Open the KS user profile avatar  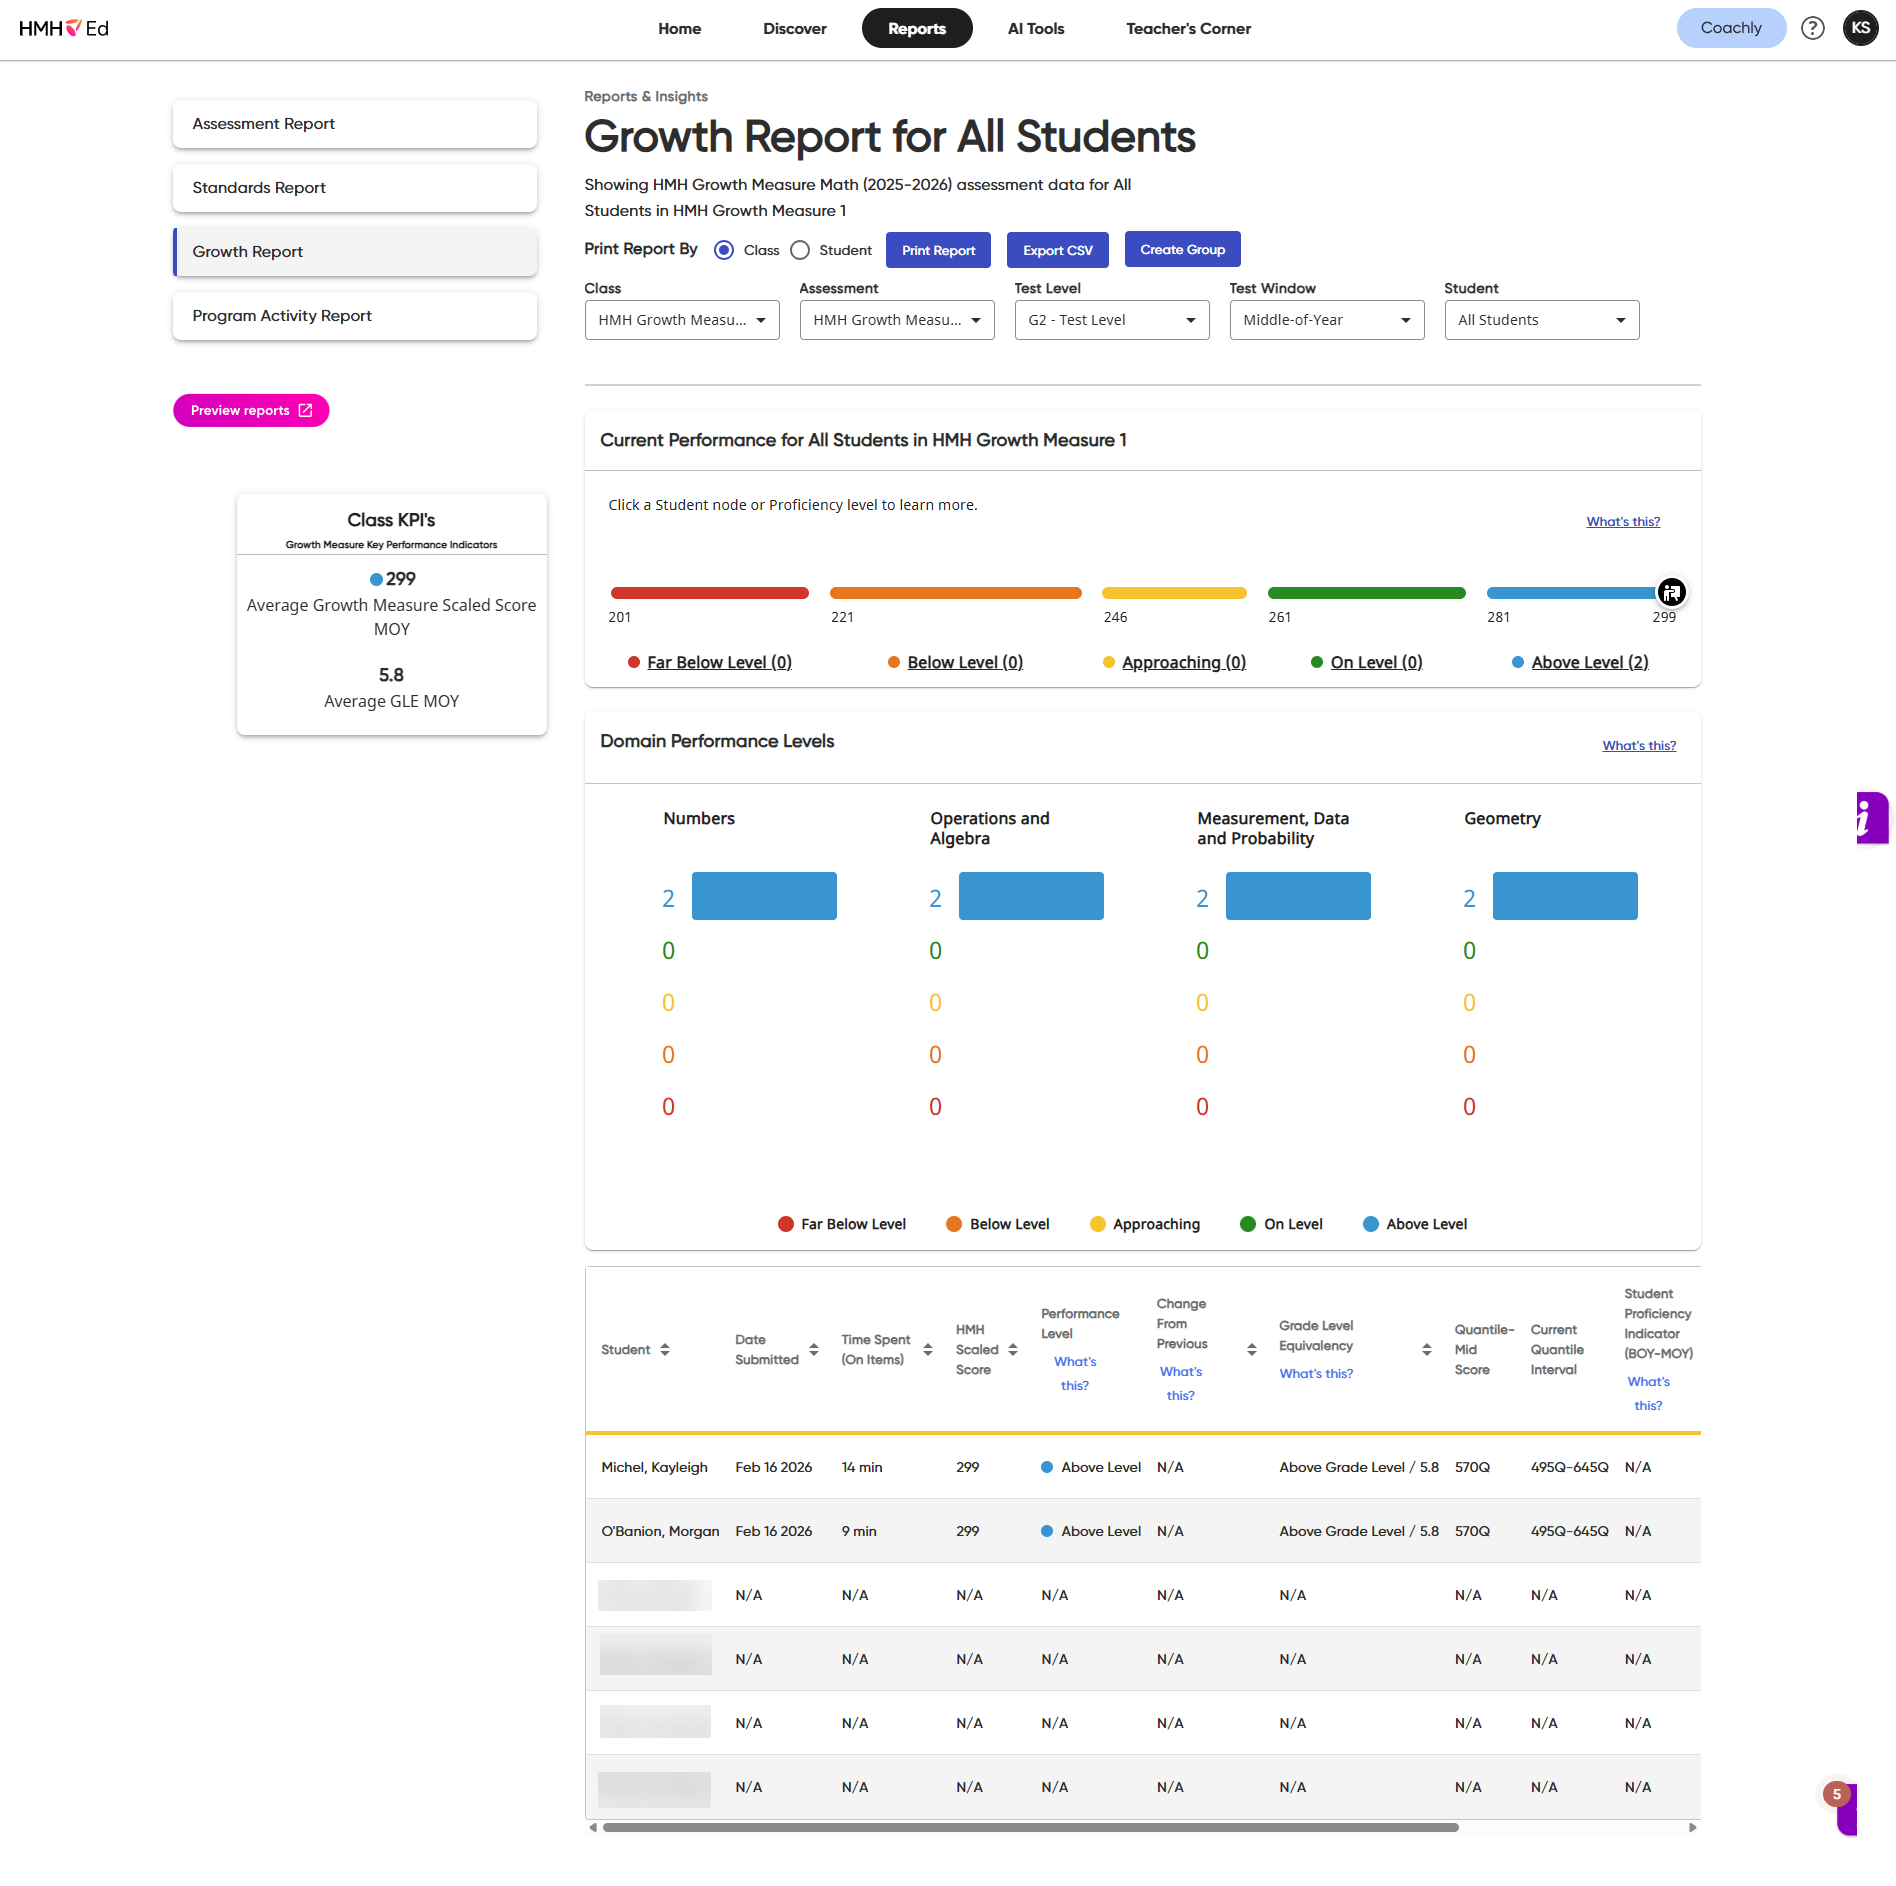pyautogui.click(x=1860, y=28)
